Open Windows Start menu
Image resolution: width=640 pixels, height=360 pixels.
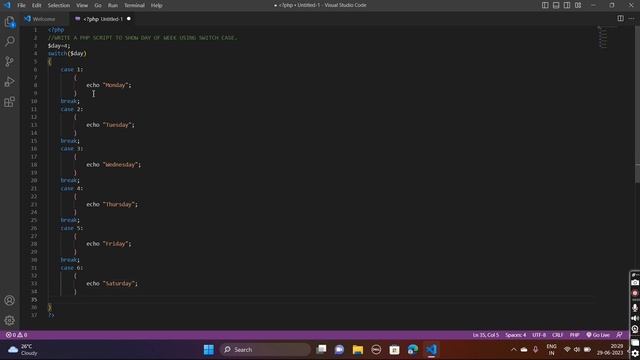point(209,349)
